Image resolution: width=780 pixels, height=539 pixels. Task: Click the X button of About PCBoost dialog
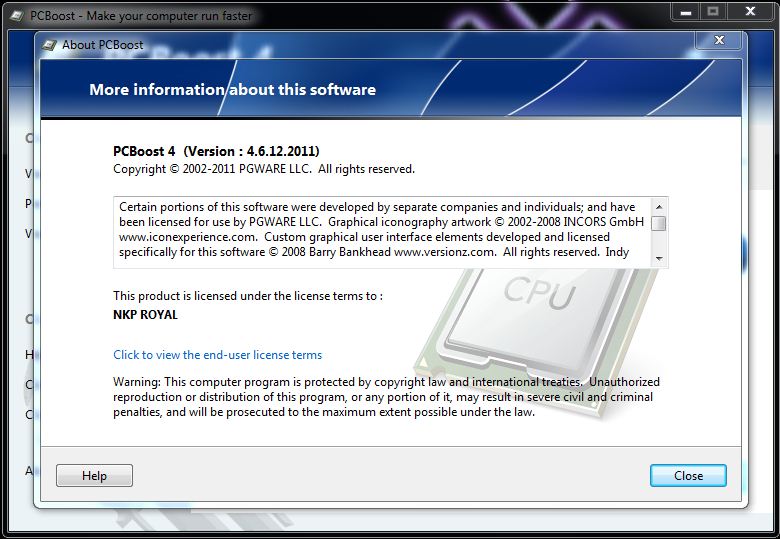(x=719, y=40)
